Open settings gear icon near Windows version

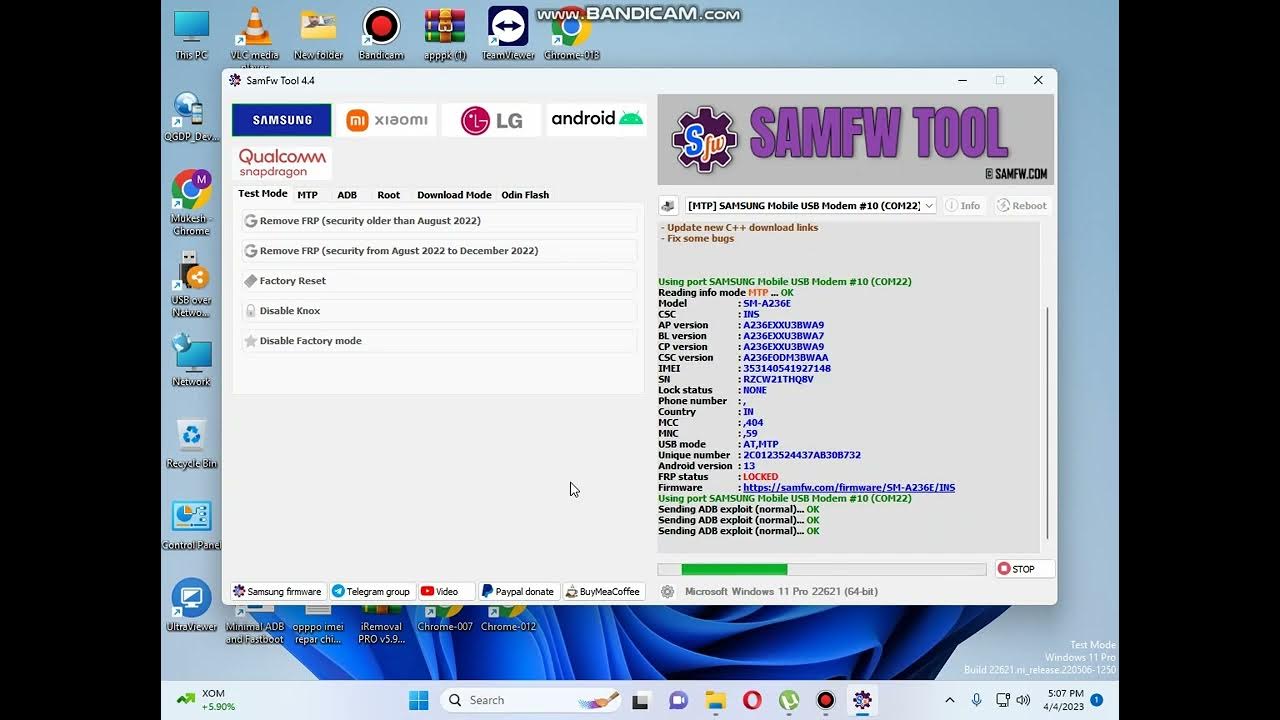click(x=667, y=592)
